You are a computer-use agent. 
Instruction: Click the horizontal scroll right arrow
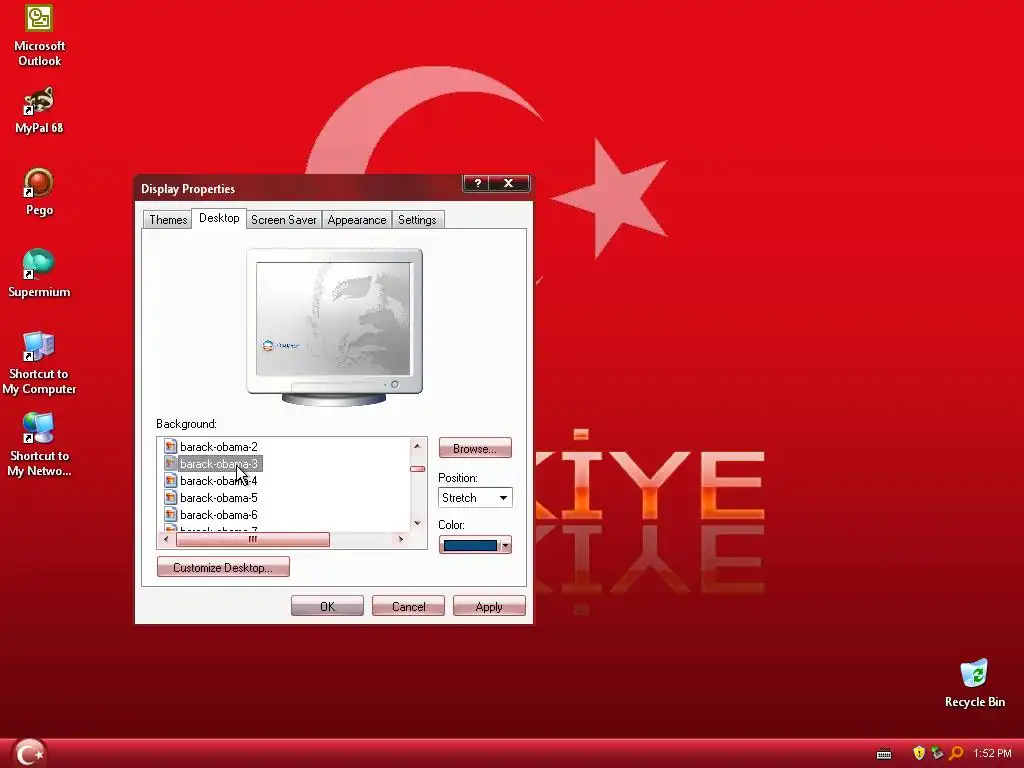[x=401, y=539]
